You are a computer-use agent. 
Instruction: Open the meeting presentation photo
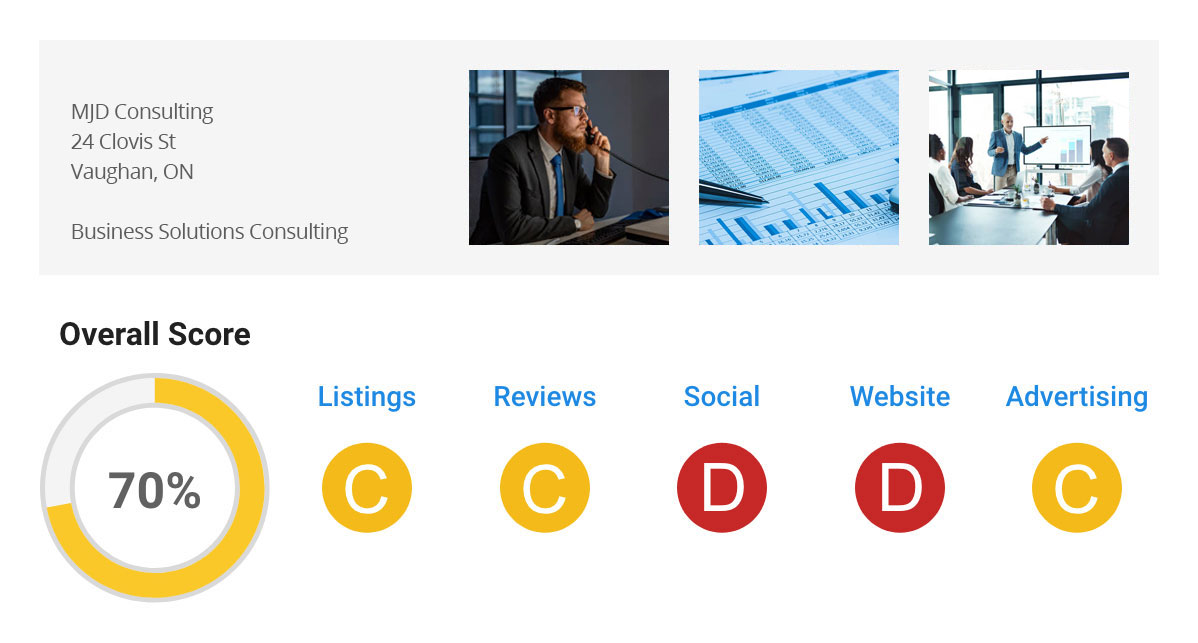click(x=1028, y=157)
